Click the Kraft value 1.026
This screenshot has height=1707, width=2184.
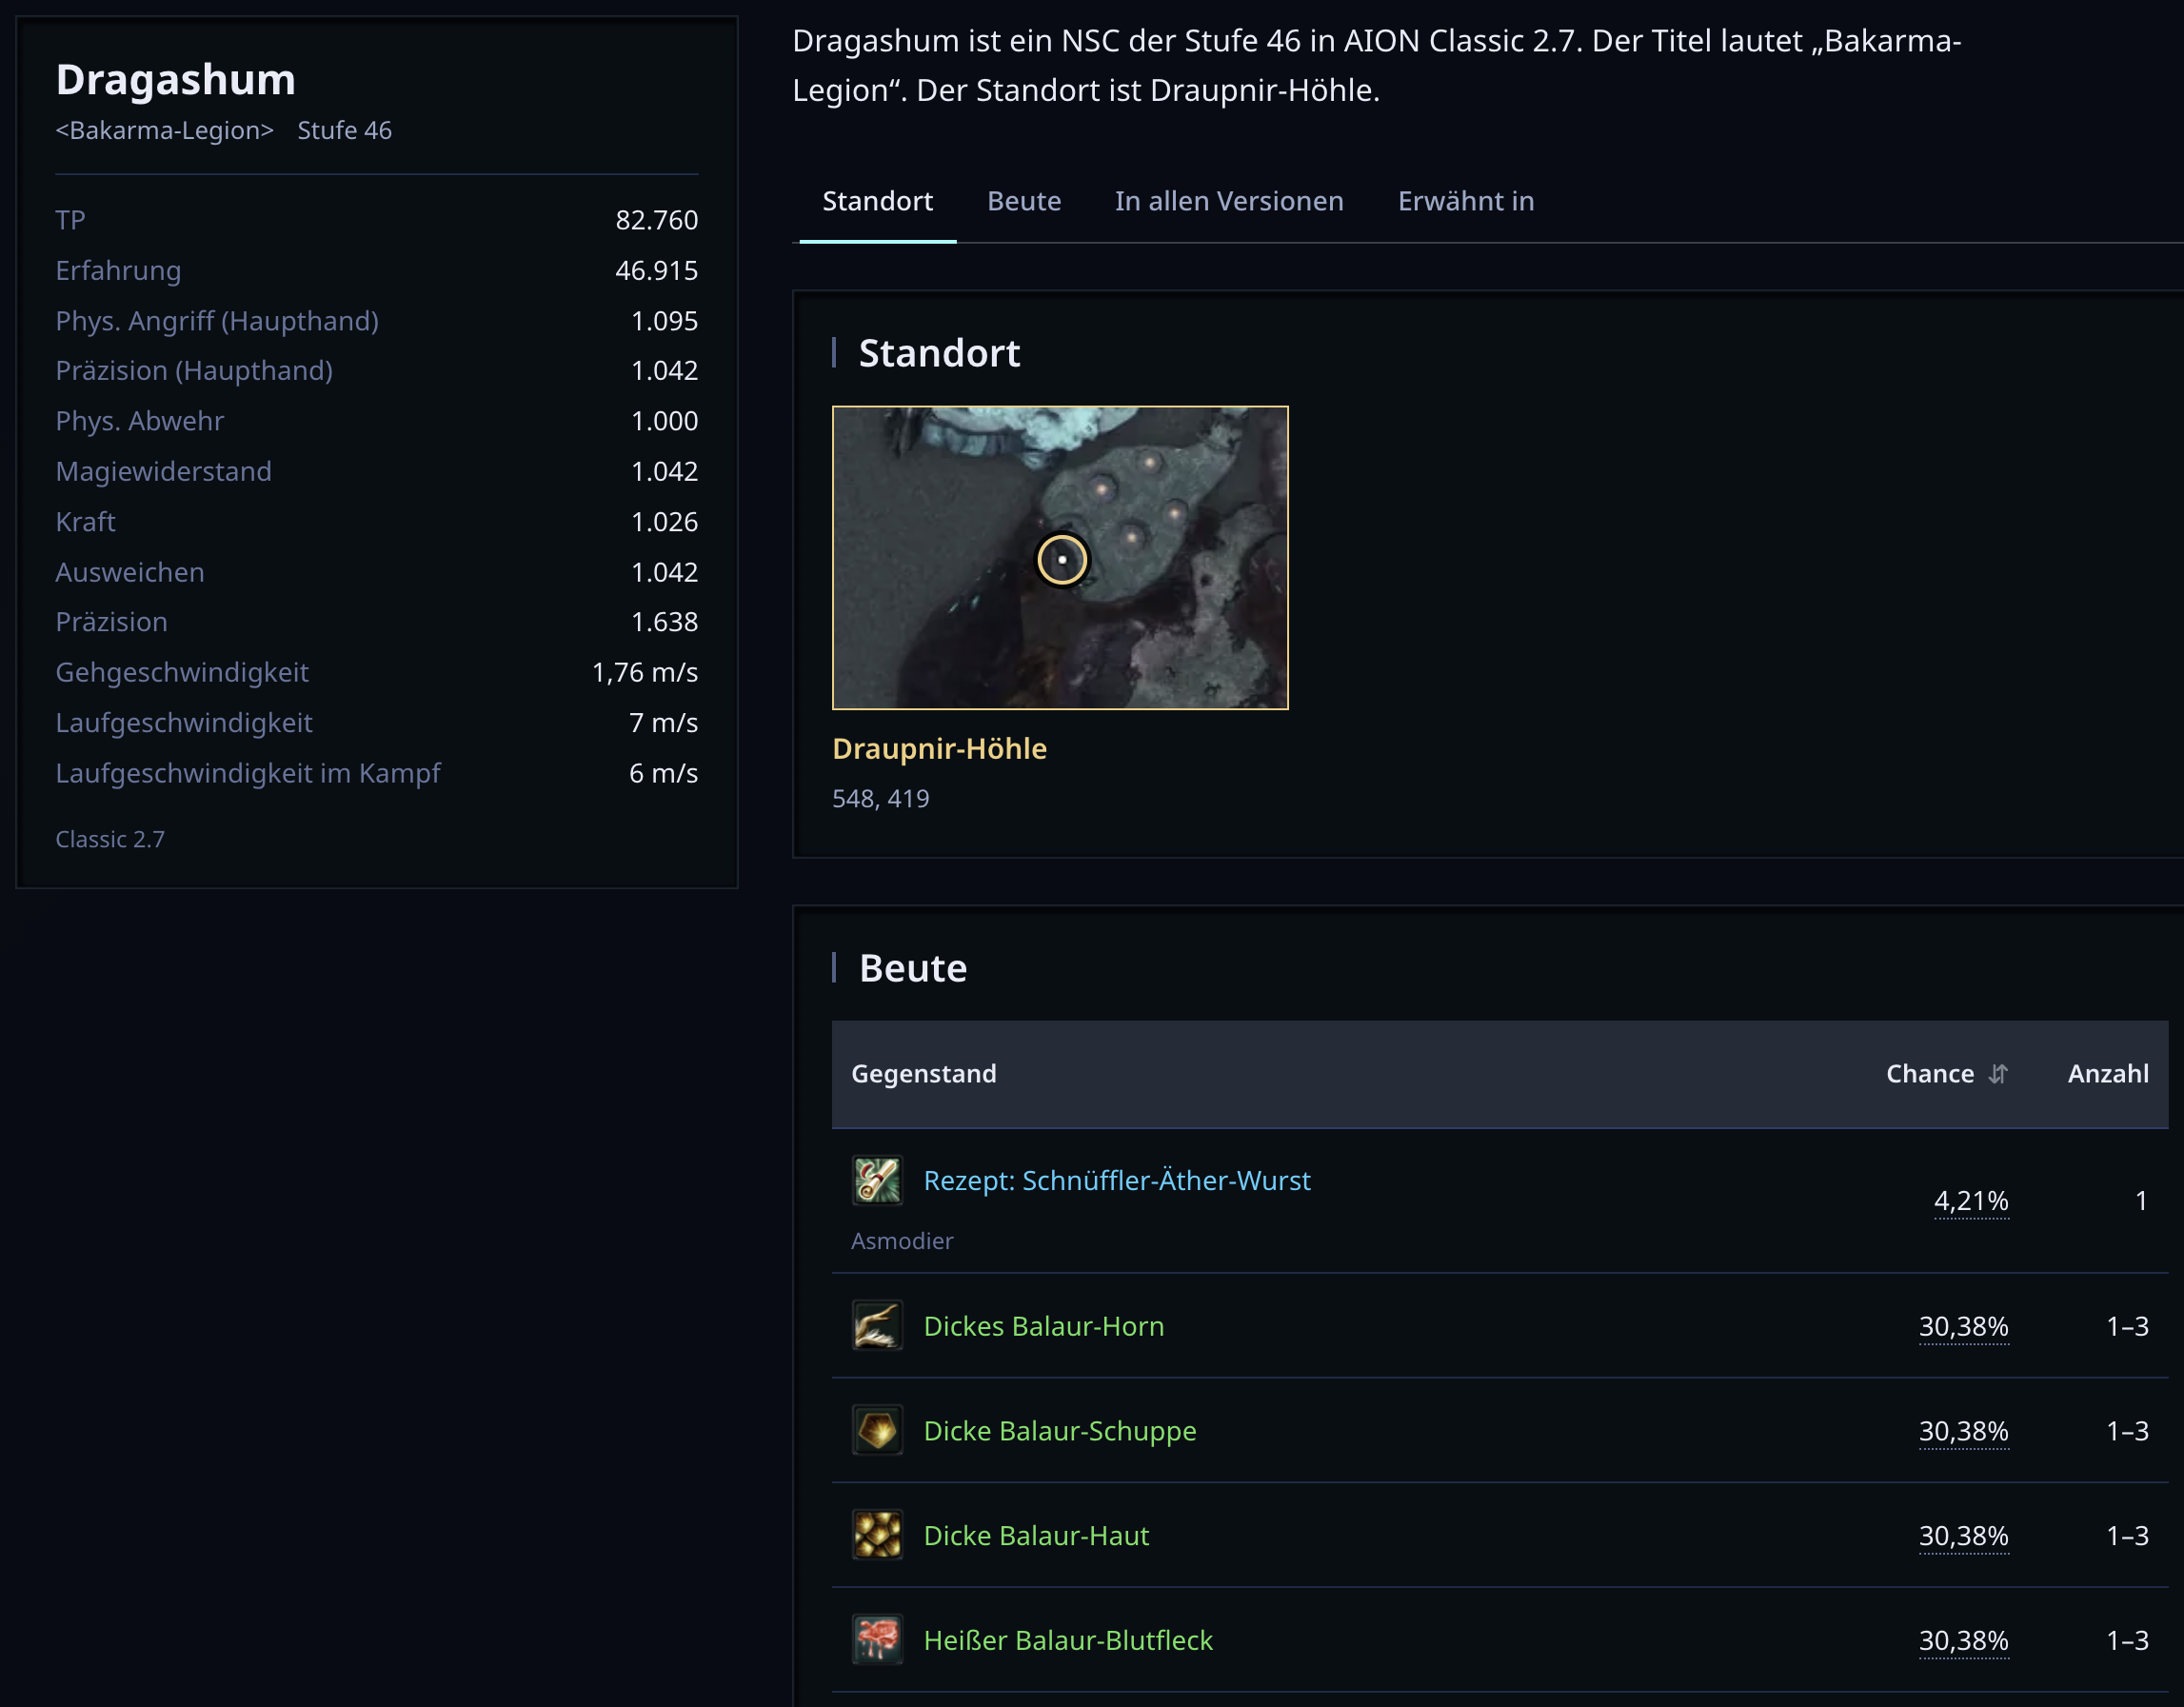click(664, 522)
